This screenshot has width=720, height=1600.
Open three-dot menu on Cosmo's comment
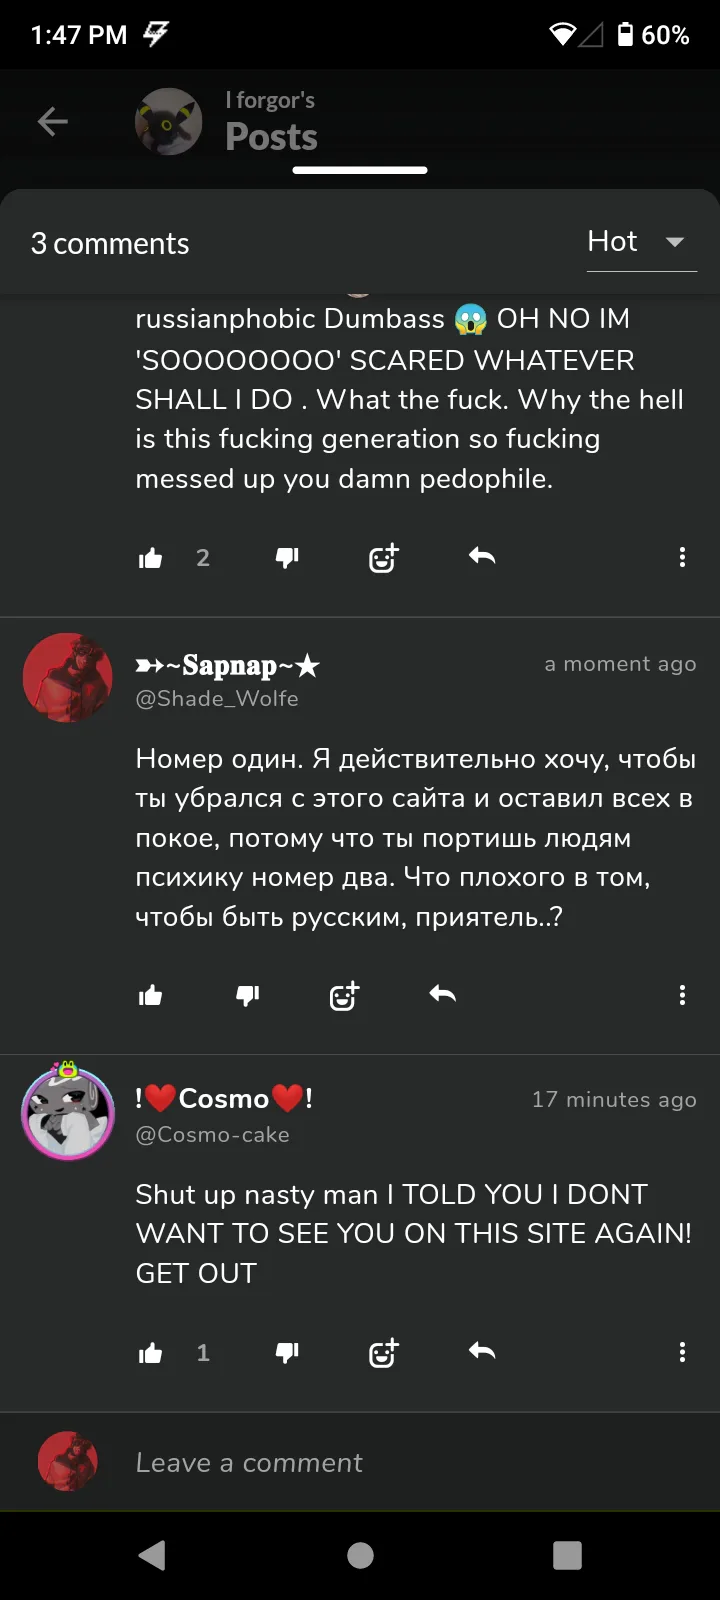(682, 1352)
